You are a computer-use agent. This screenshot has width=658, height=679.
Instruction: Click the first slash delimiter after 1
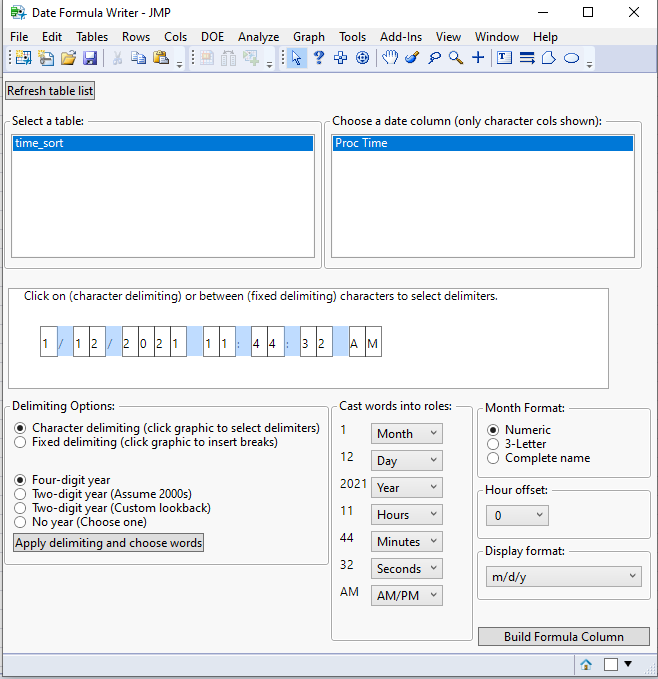[x=65, y=342]
